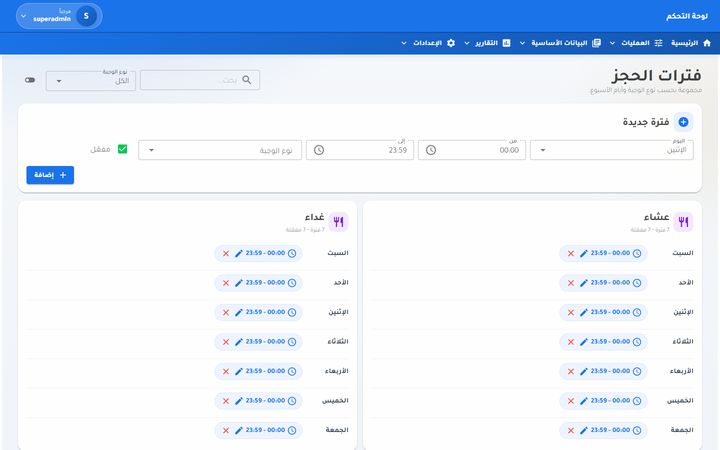Click the search input field
This screenshot has height=450, width=720.
click(x=200, y=80)
